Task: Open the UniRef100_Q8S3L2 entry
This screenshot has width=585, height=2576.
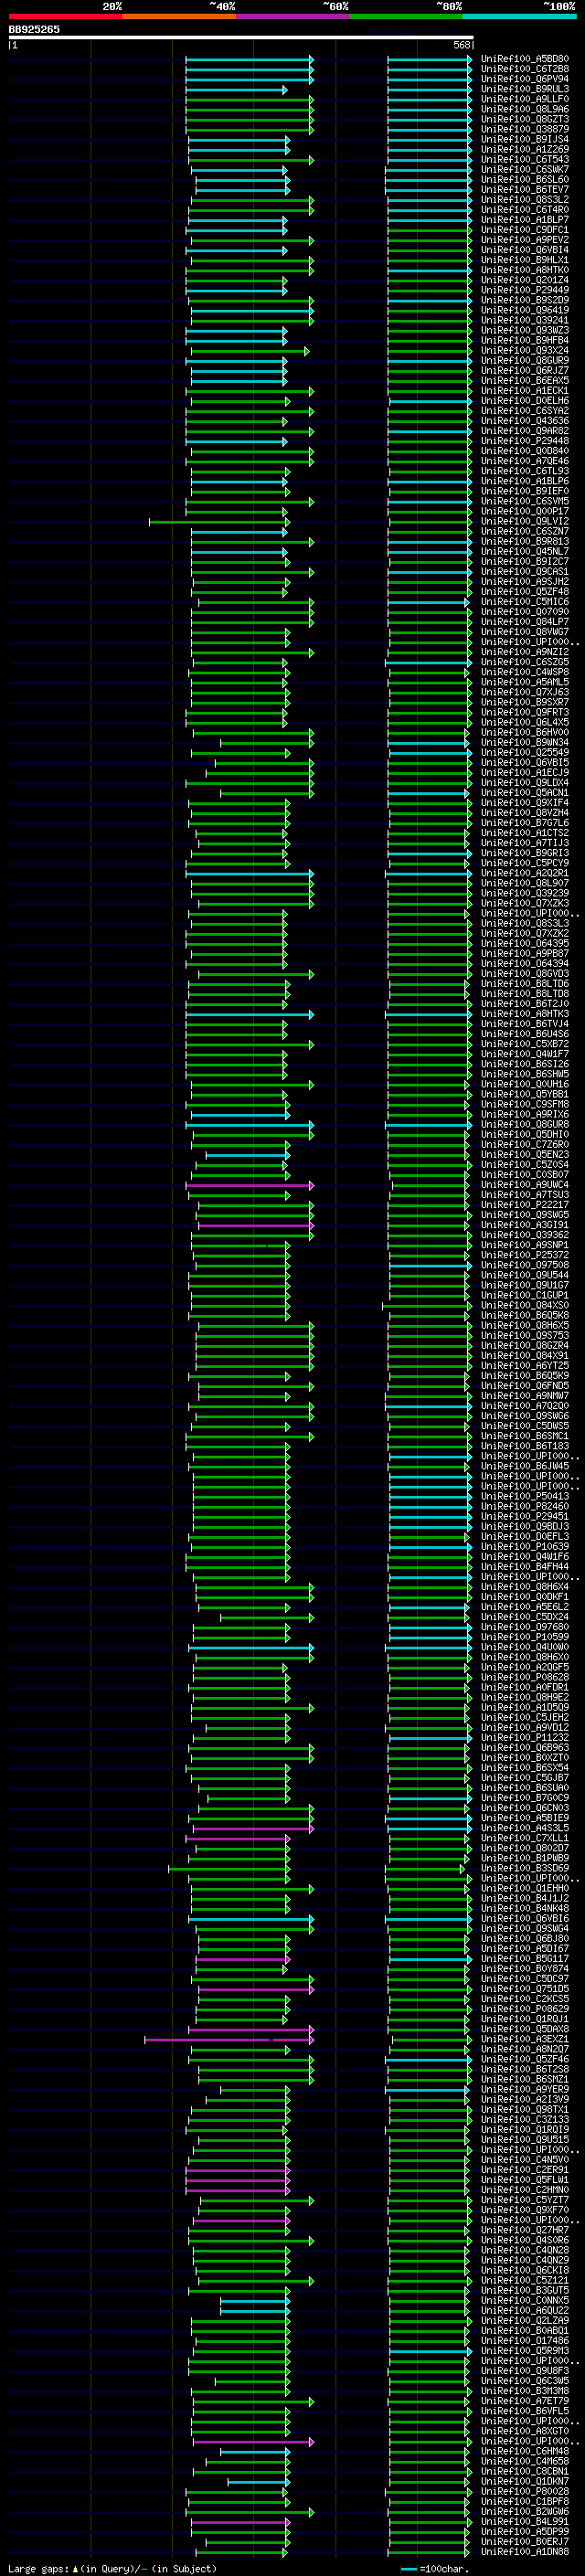Action: [x=525, y=200]
